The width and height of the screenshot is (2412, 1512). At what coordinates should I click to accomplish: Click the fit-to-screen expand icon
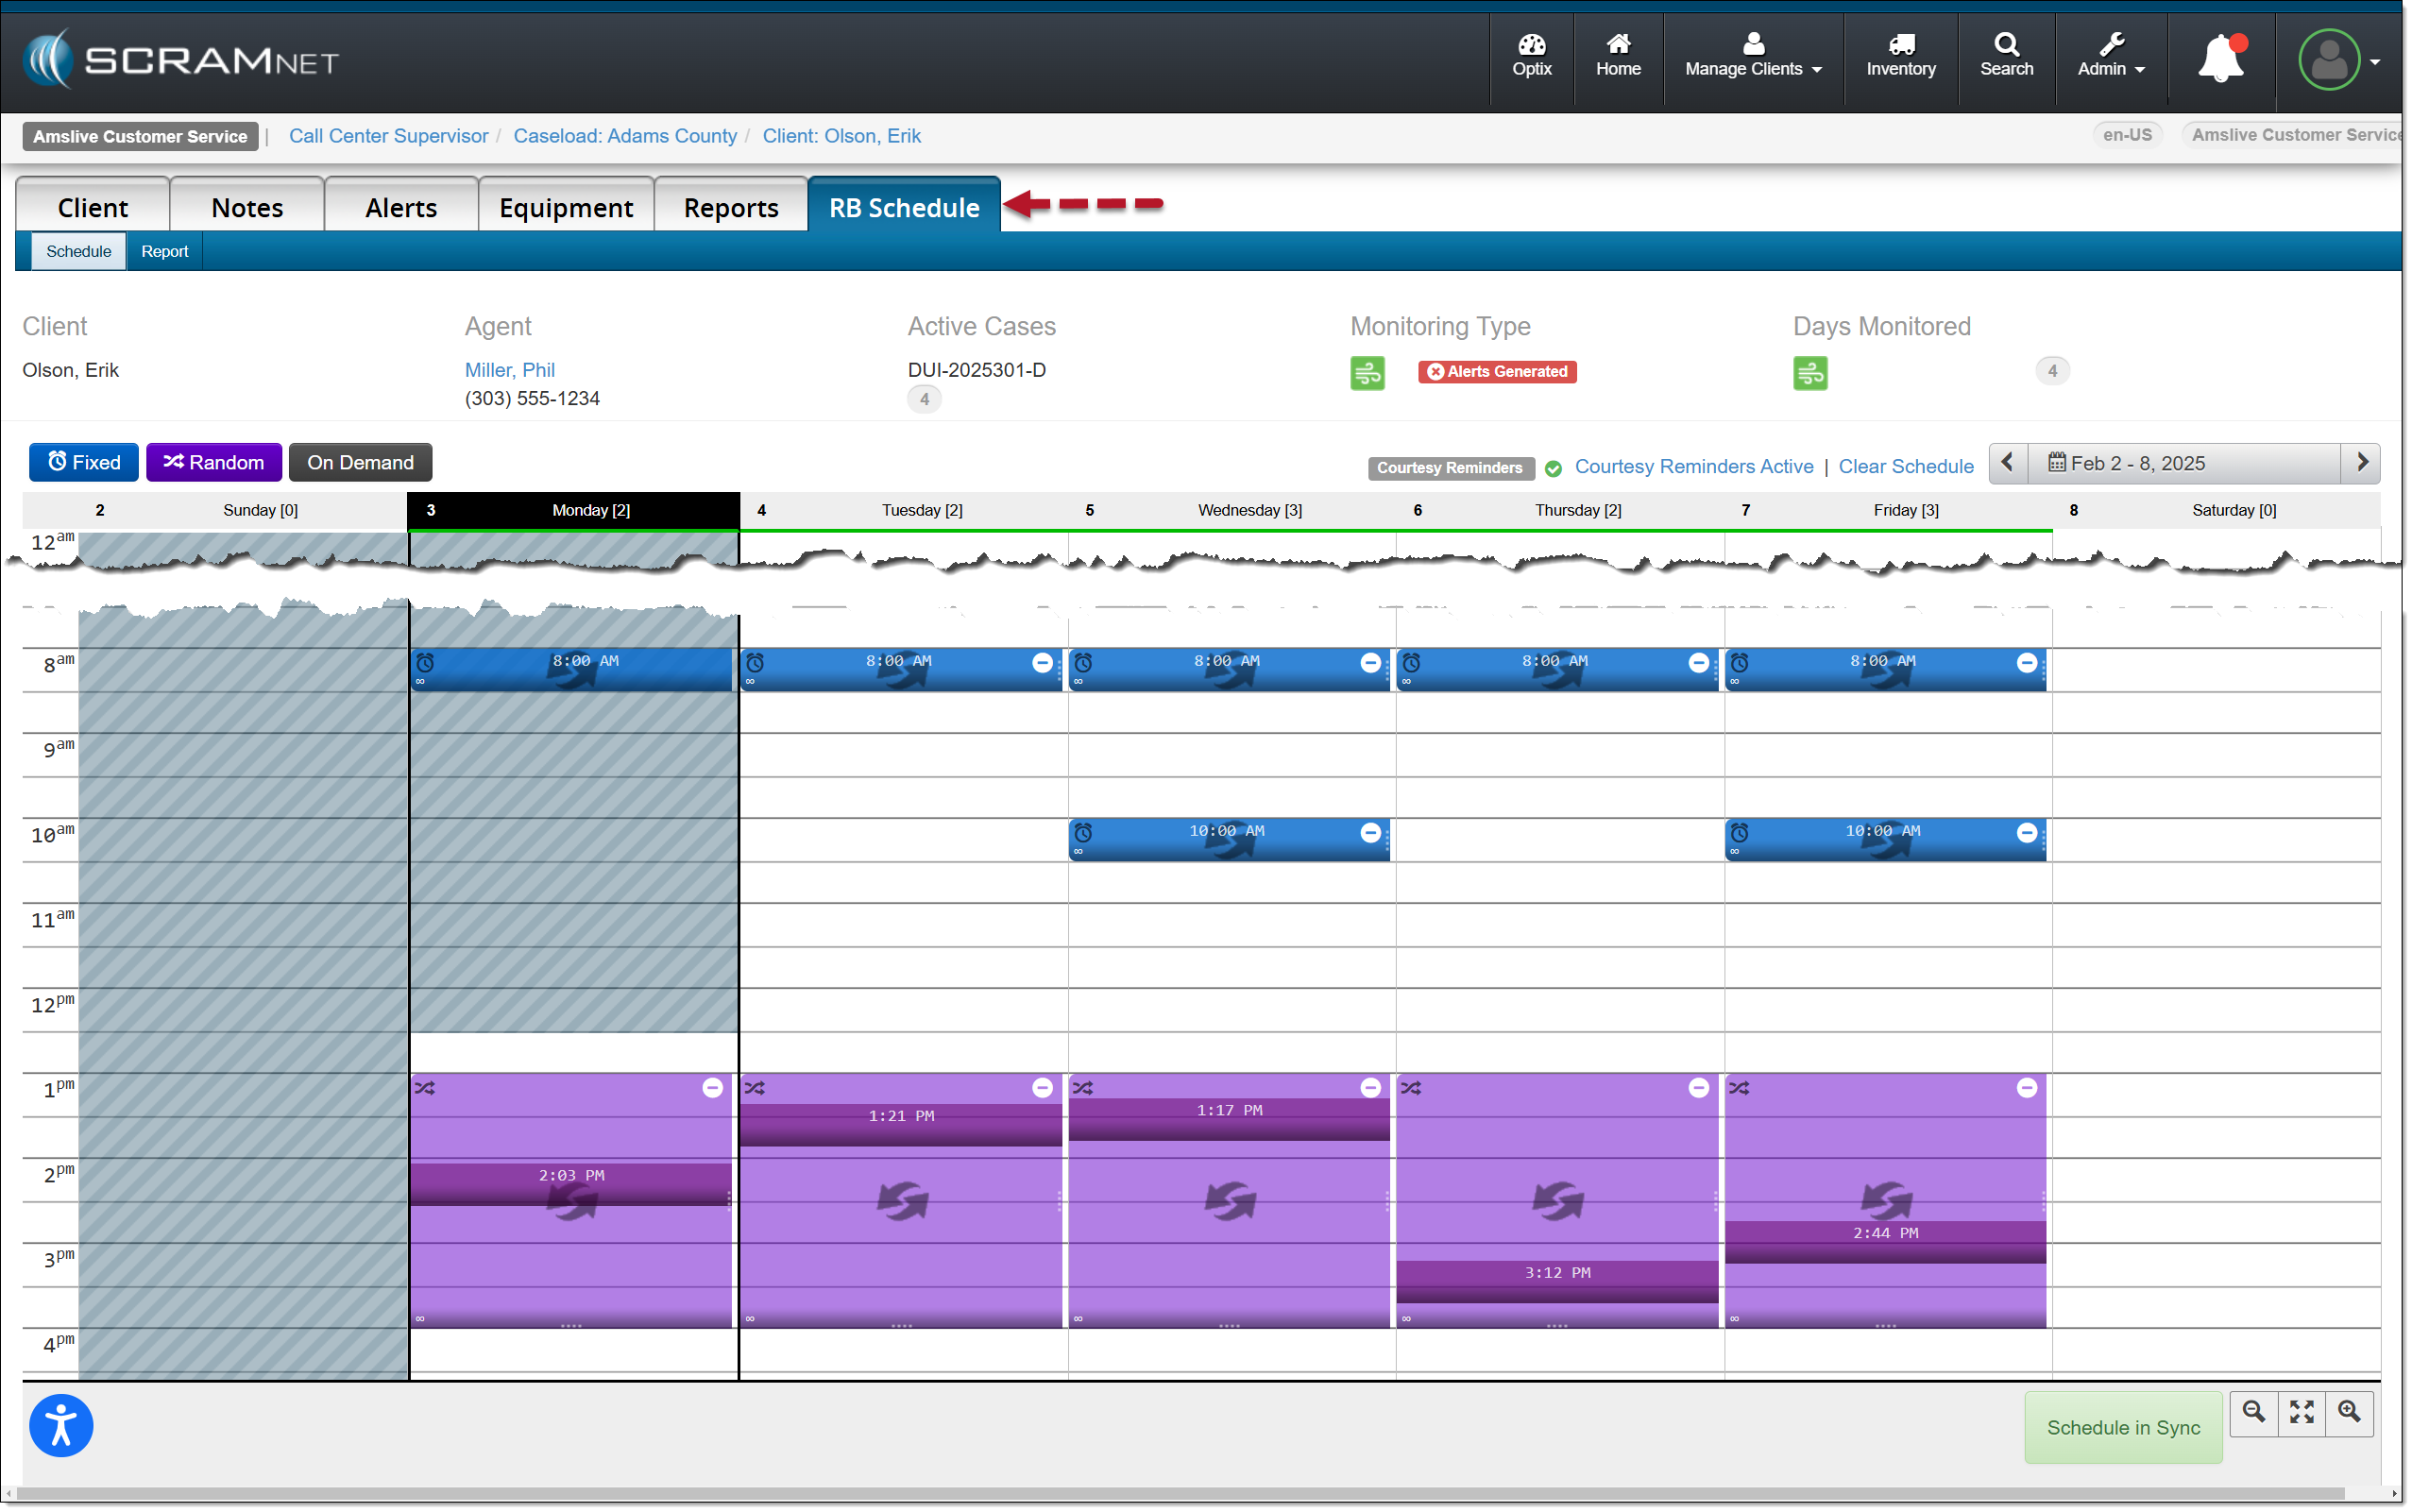[2301, 1412]
